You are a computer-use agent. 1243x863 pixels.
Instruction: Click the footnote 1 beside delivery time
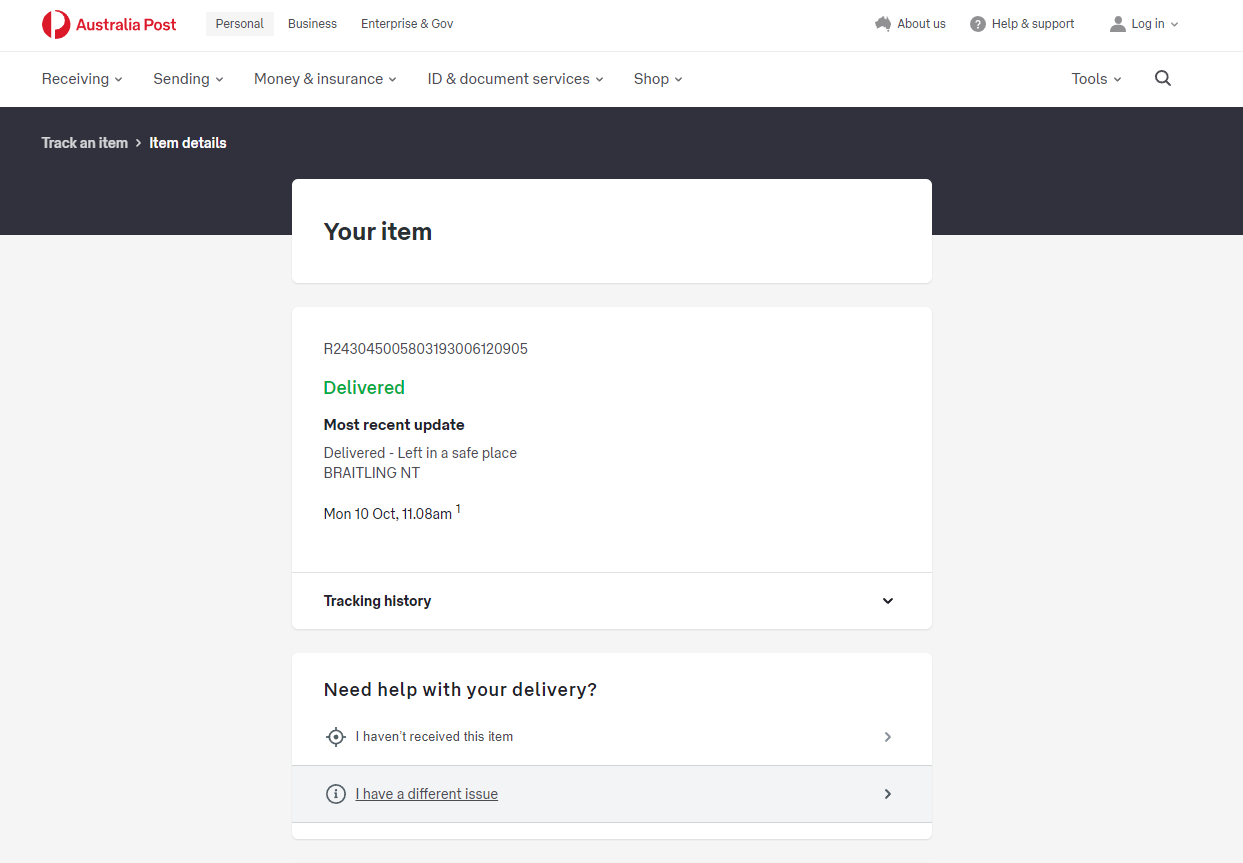[458, 509]
